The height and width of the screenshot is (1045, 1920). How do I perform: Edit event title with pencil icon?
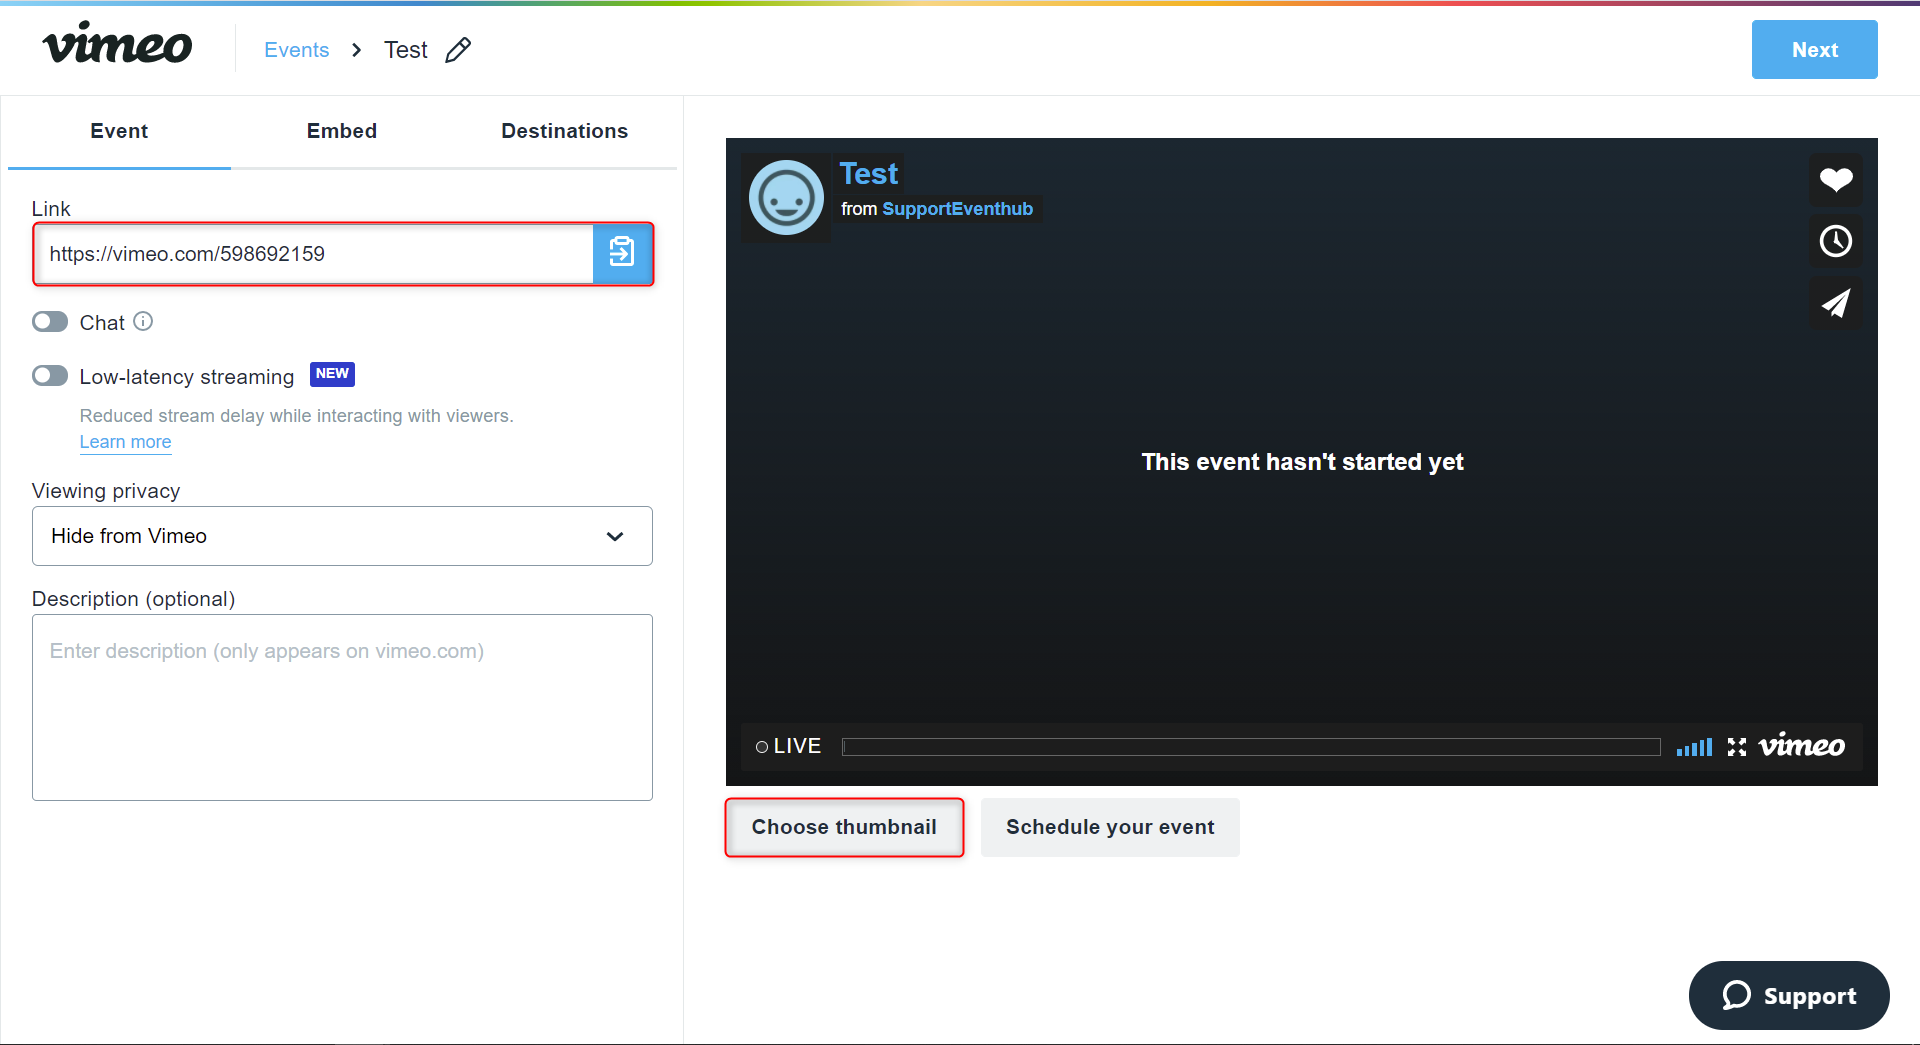pyautogui.click(x=458, y=50)
